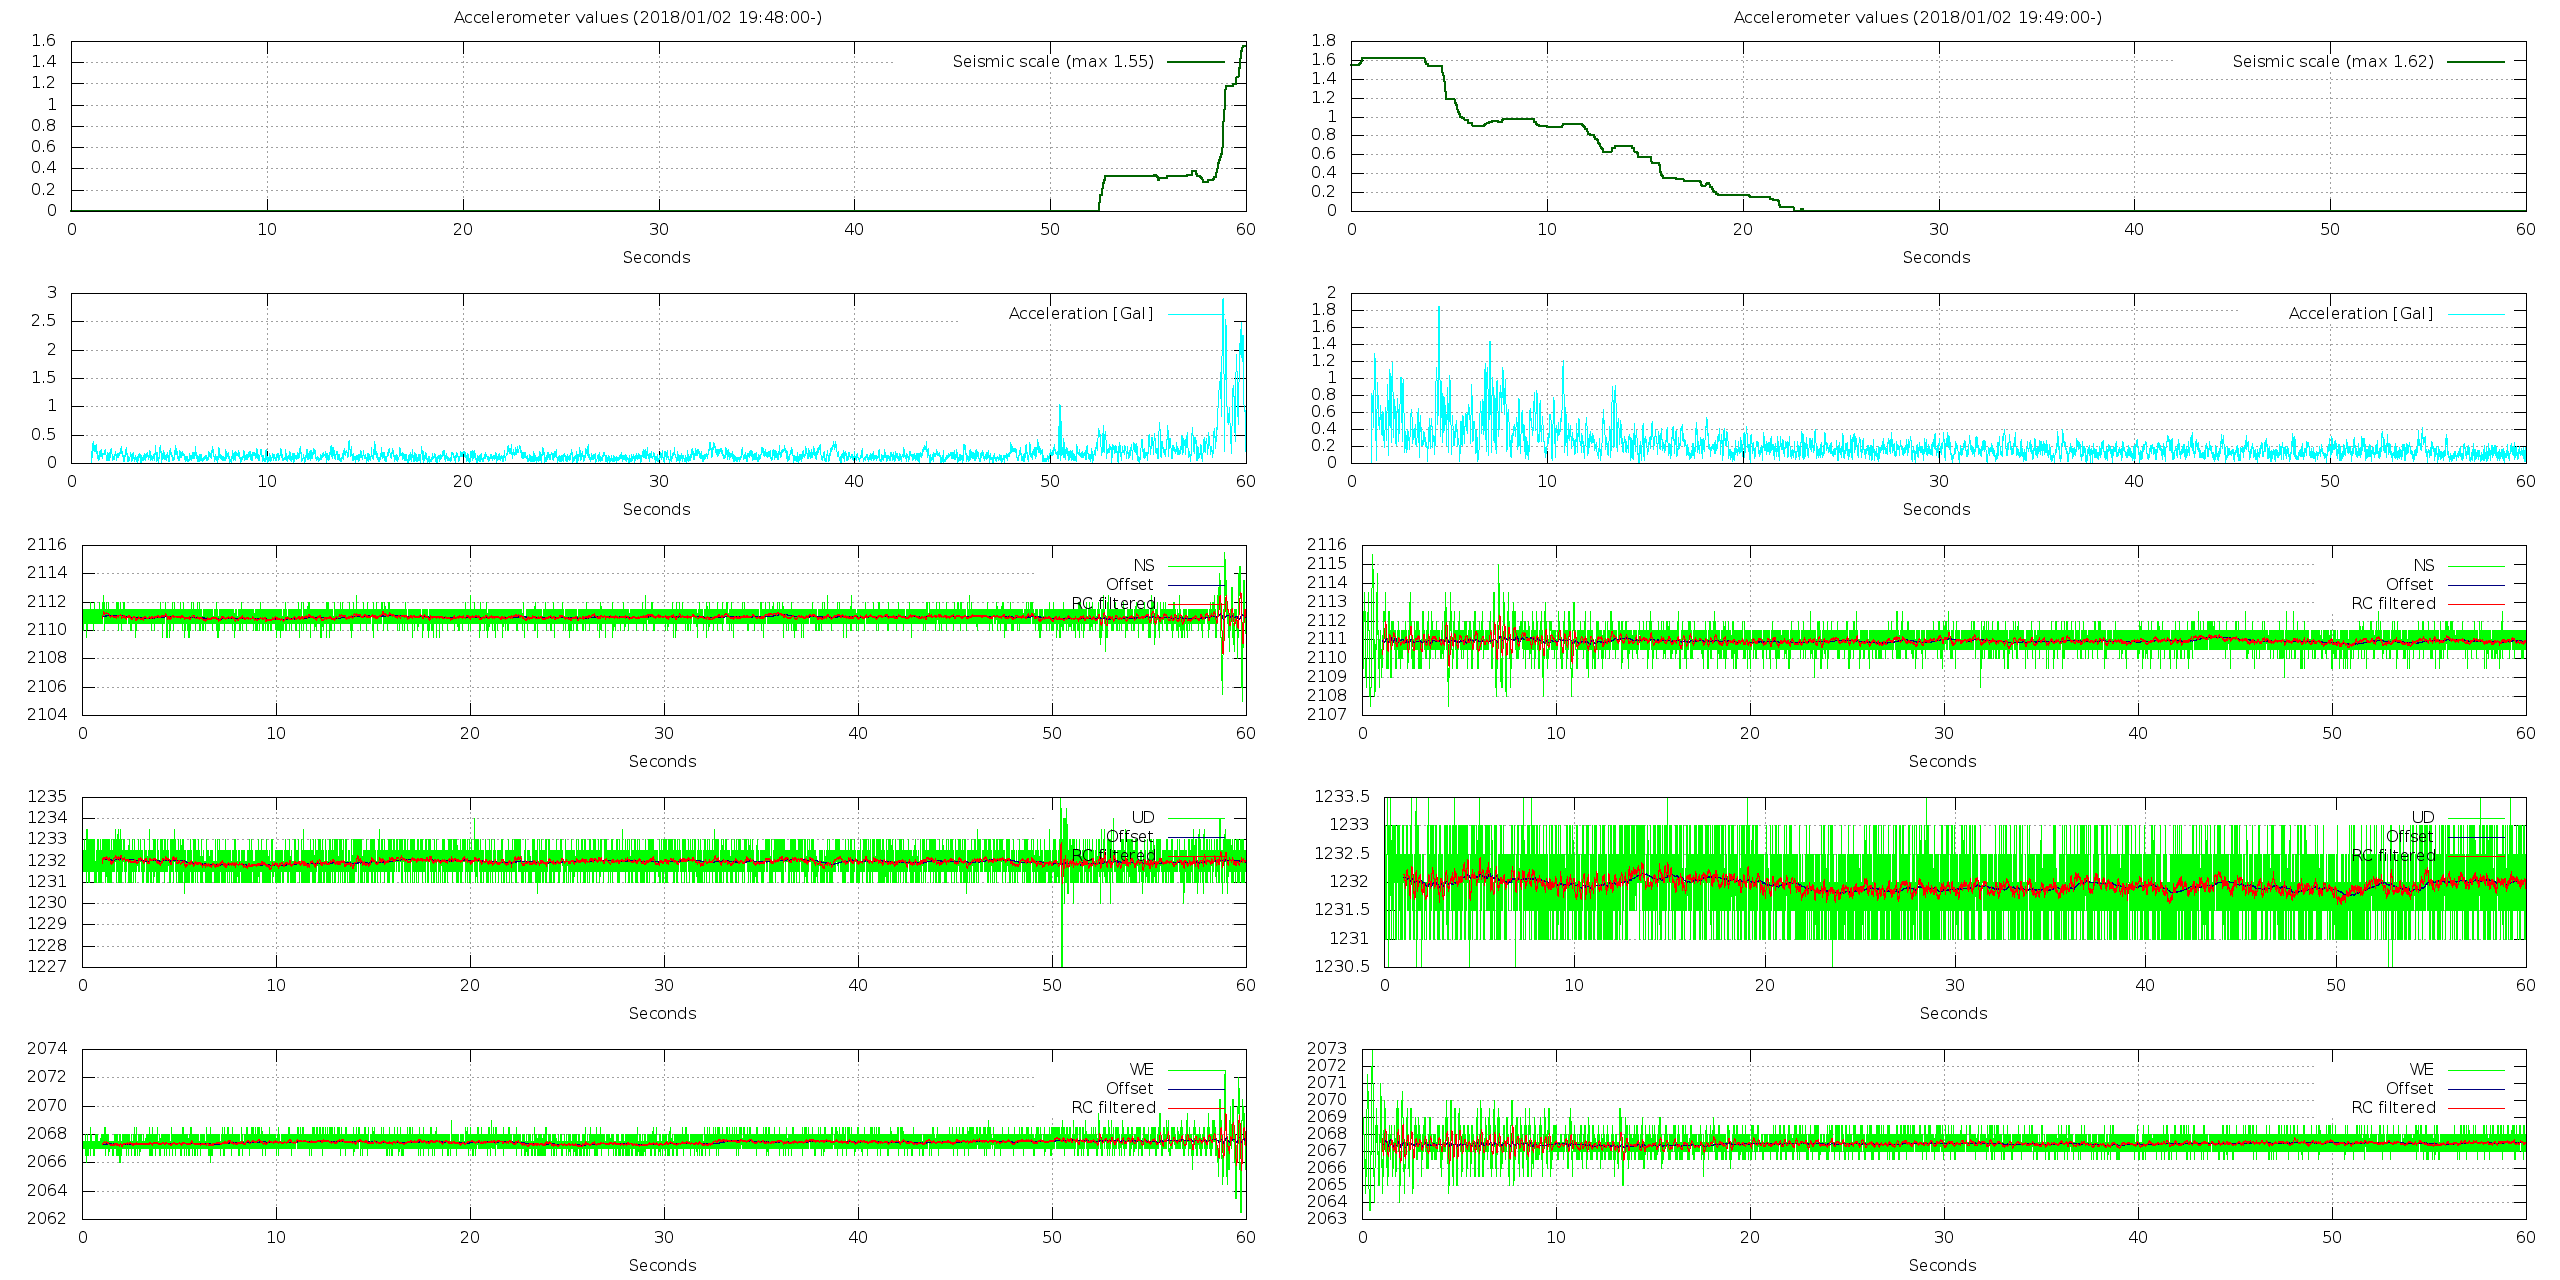Click the NS legend label in the left plot
2560x1280 pixels.
pyautogui.click(x=1144, y=565)
